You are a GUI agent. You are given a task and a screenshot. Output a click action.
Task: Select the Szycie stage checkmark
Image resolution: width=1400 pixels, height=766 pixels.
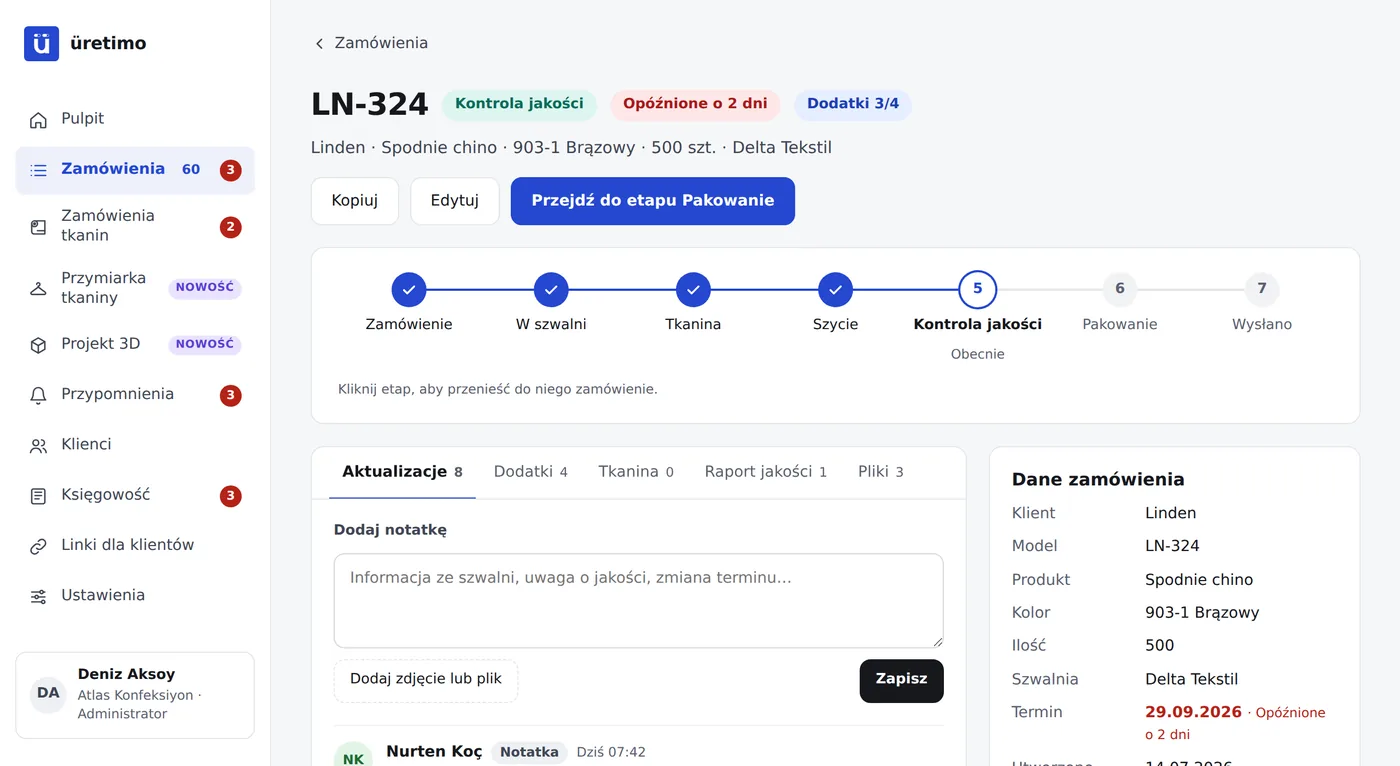[835, 290]
